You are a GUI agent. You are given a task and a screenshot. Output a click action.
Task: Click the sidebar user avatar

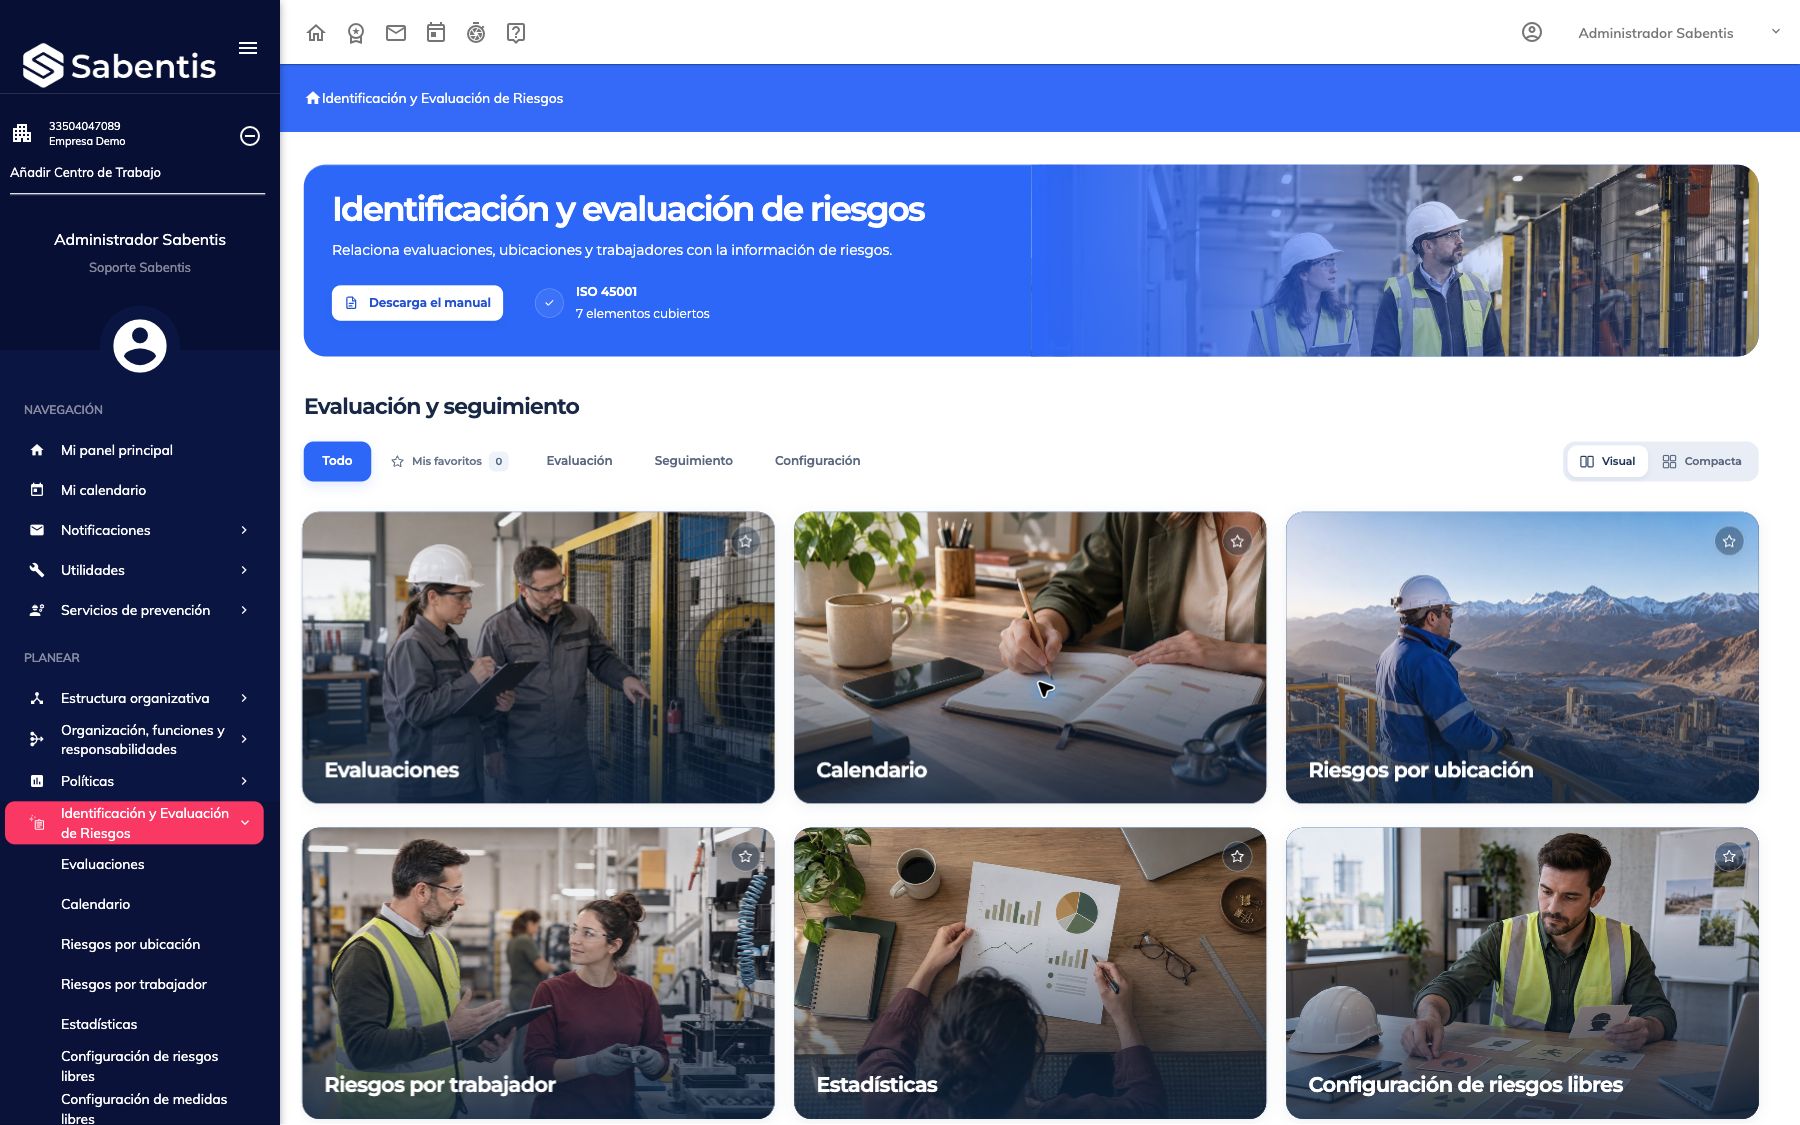point(140,345)
